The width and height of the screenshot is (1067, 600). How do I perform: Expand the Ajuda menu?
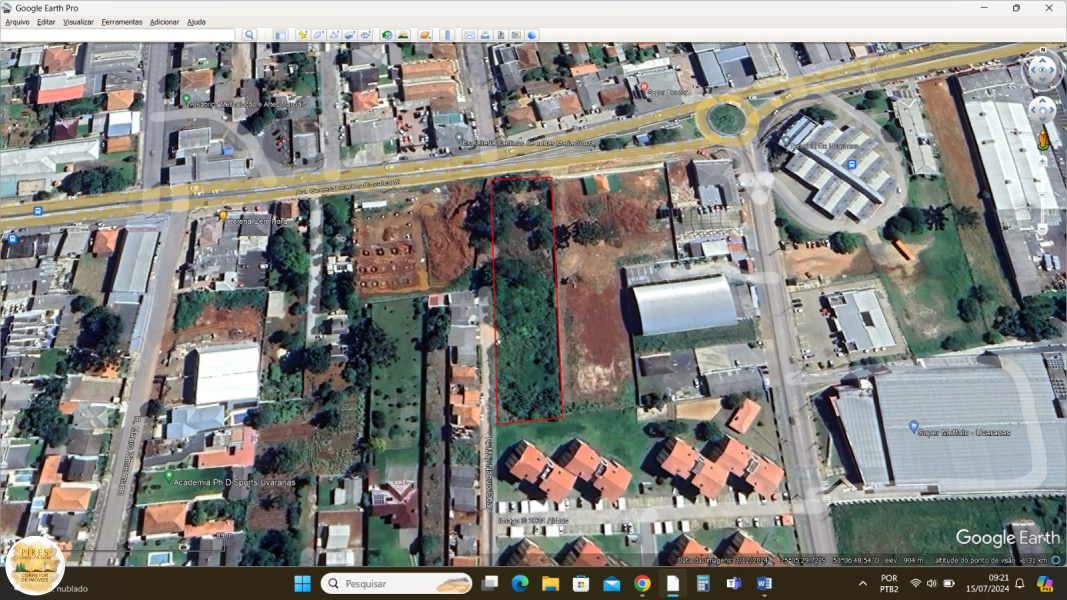tap(196, 21)
